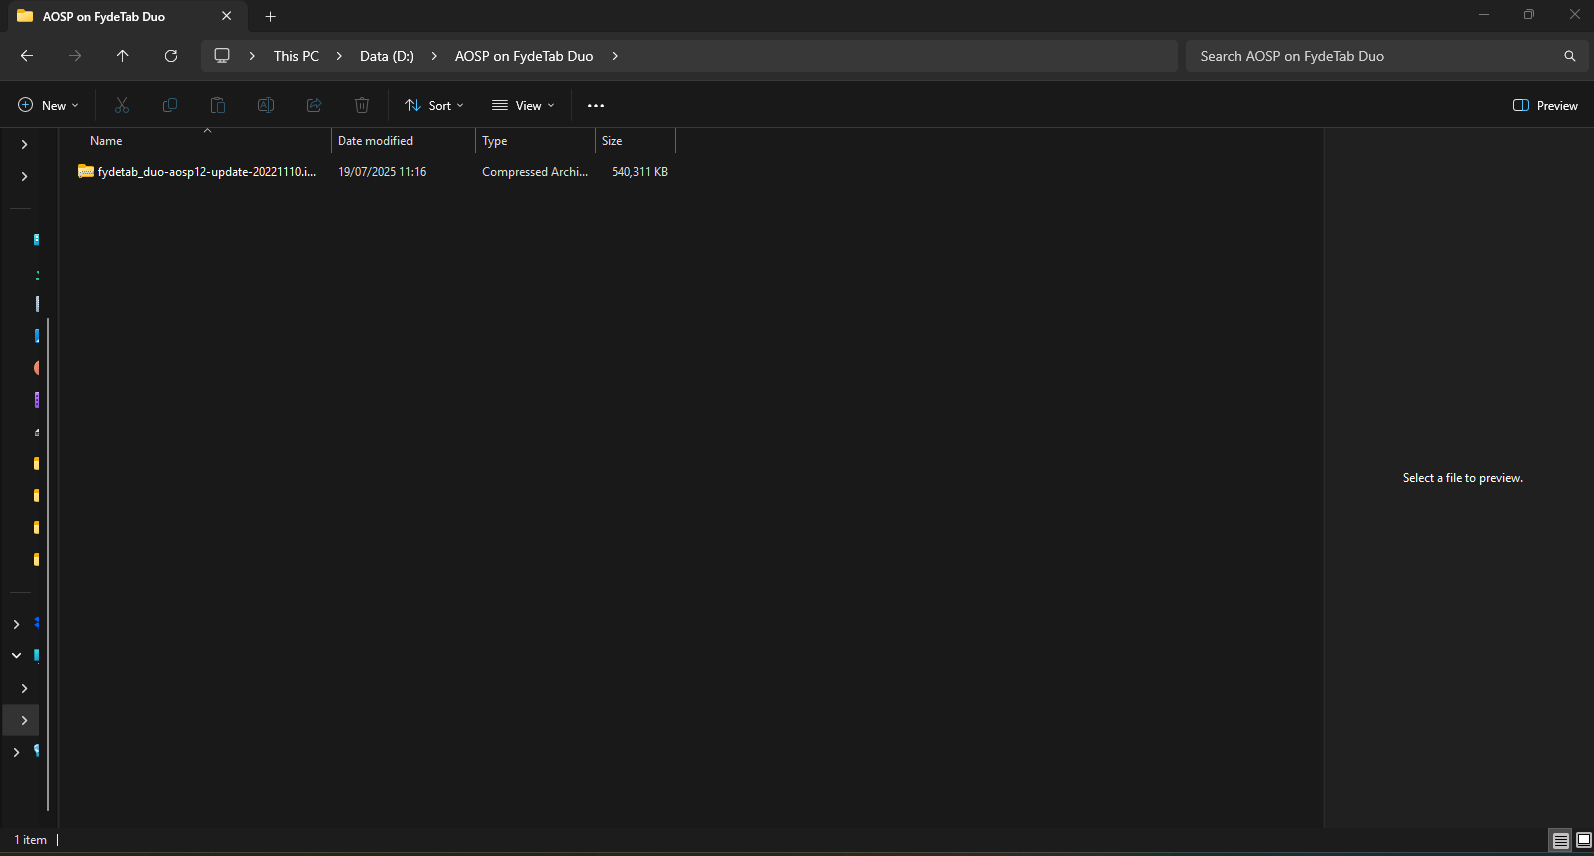Viewport: 1594px width, 856px height.
Task: Click the Rename icon in the toolbar
Action: point(266,105)
